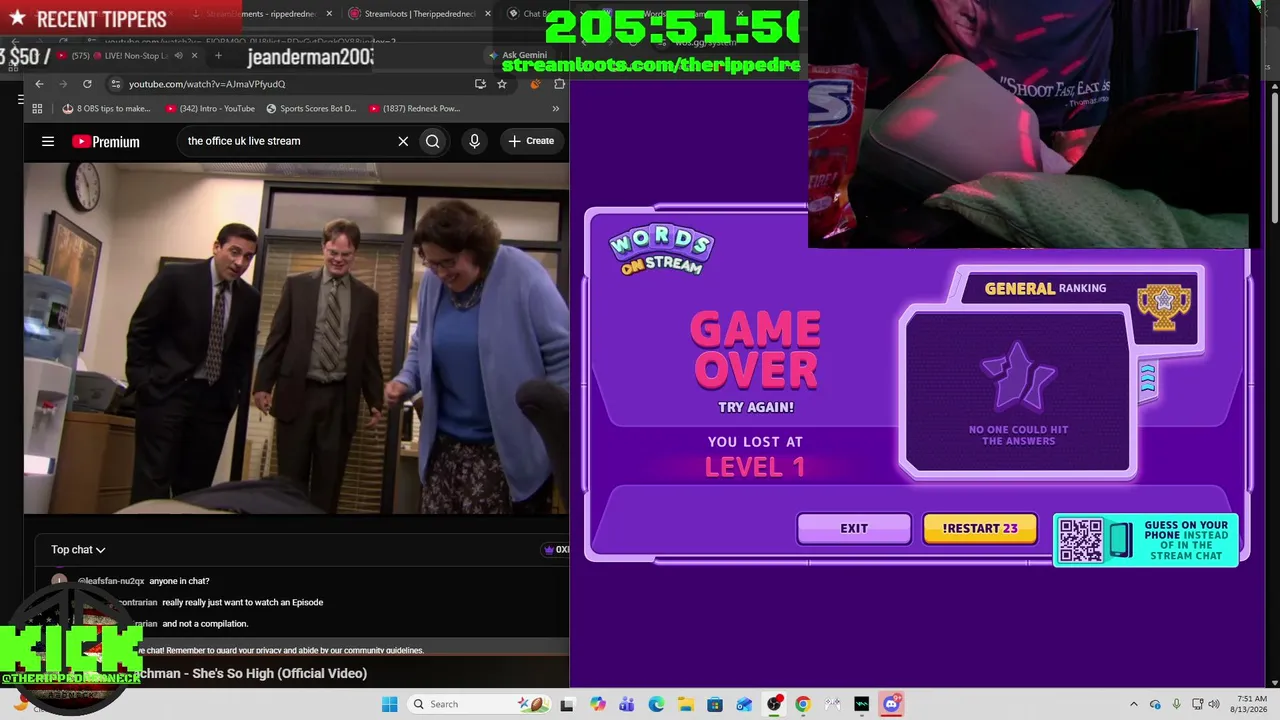The height and width of the screenshot is (720, 1280).
Task: Open Task View from the taskbar
Action: 567,704
